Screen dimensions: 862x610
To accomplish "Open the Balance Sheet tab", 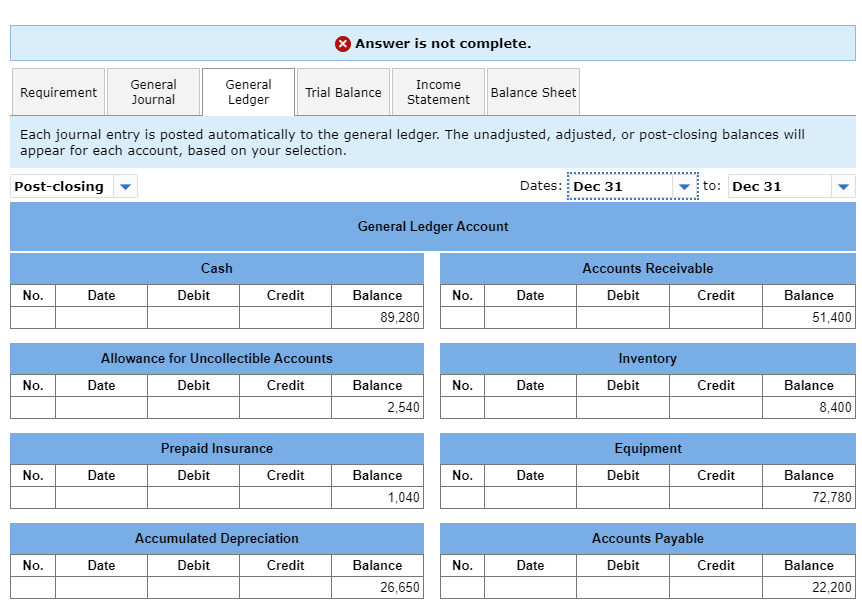I will tap(533, 92).
